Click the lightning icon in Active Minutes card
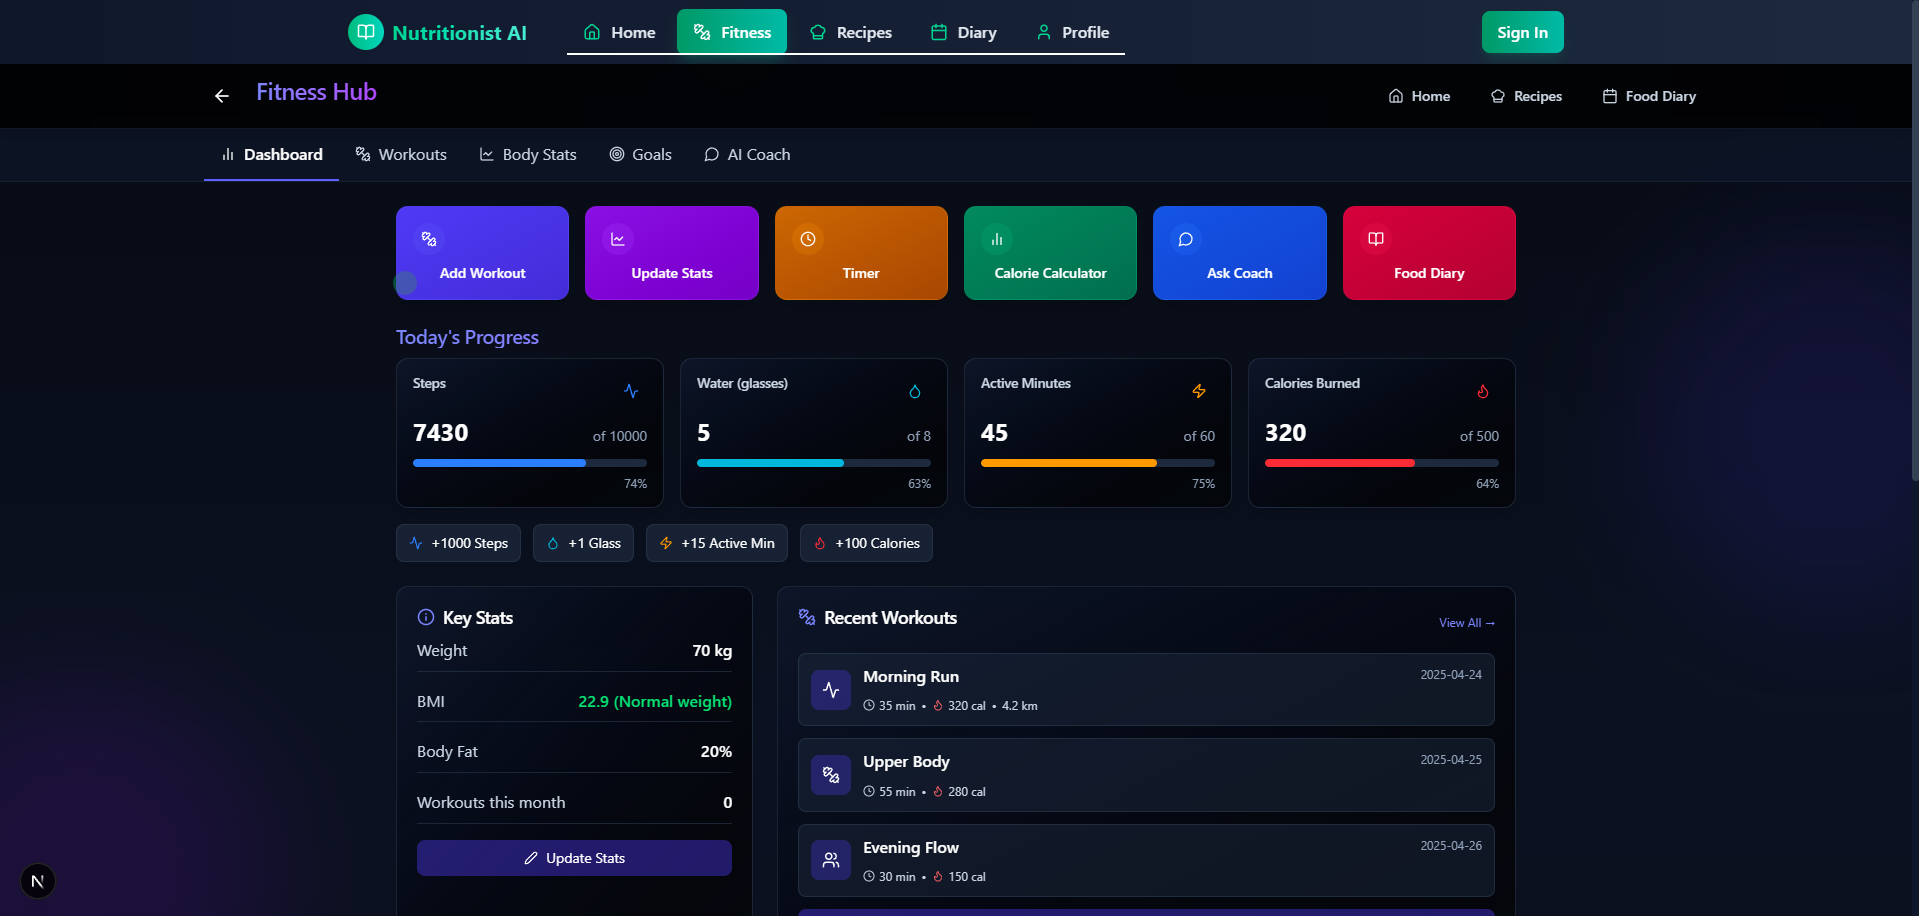Image resolution: width=1919 pixels, height=916 pixels. click(x=1199, y=391)
